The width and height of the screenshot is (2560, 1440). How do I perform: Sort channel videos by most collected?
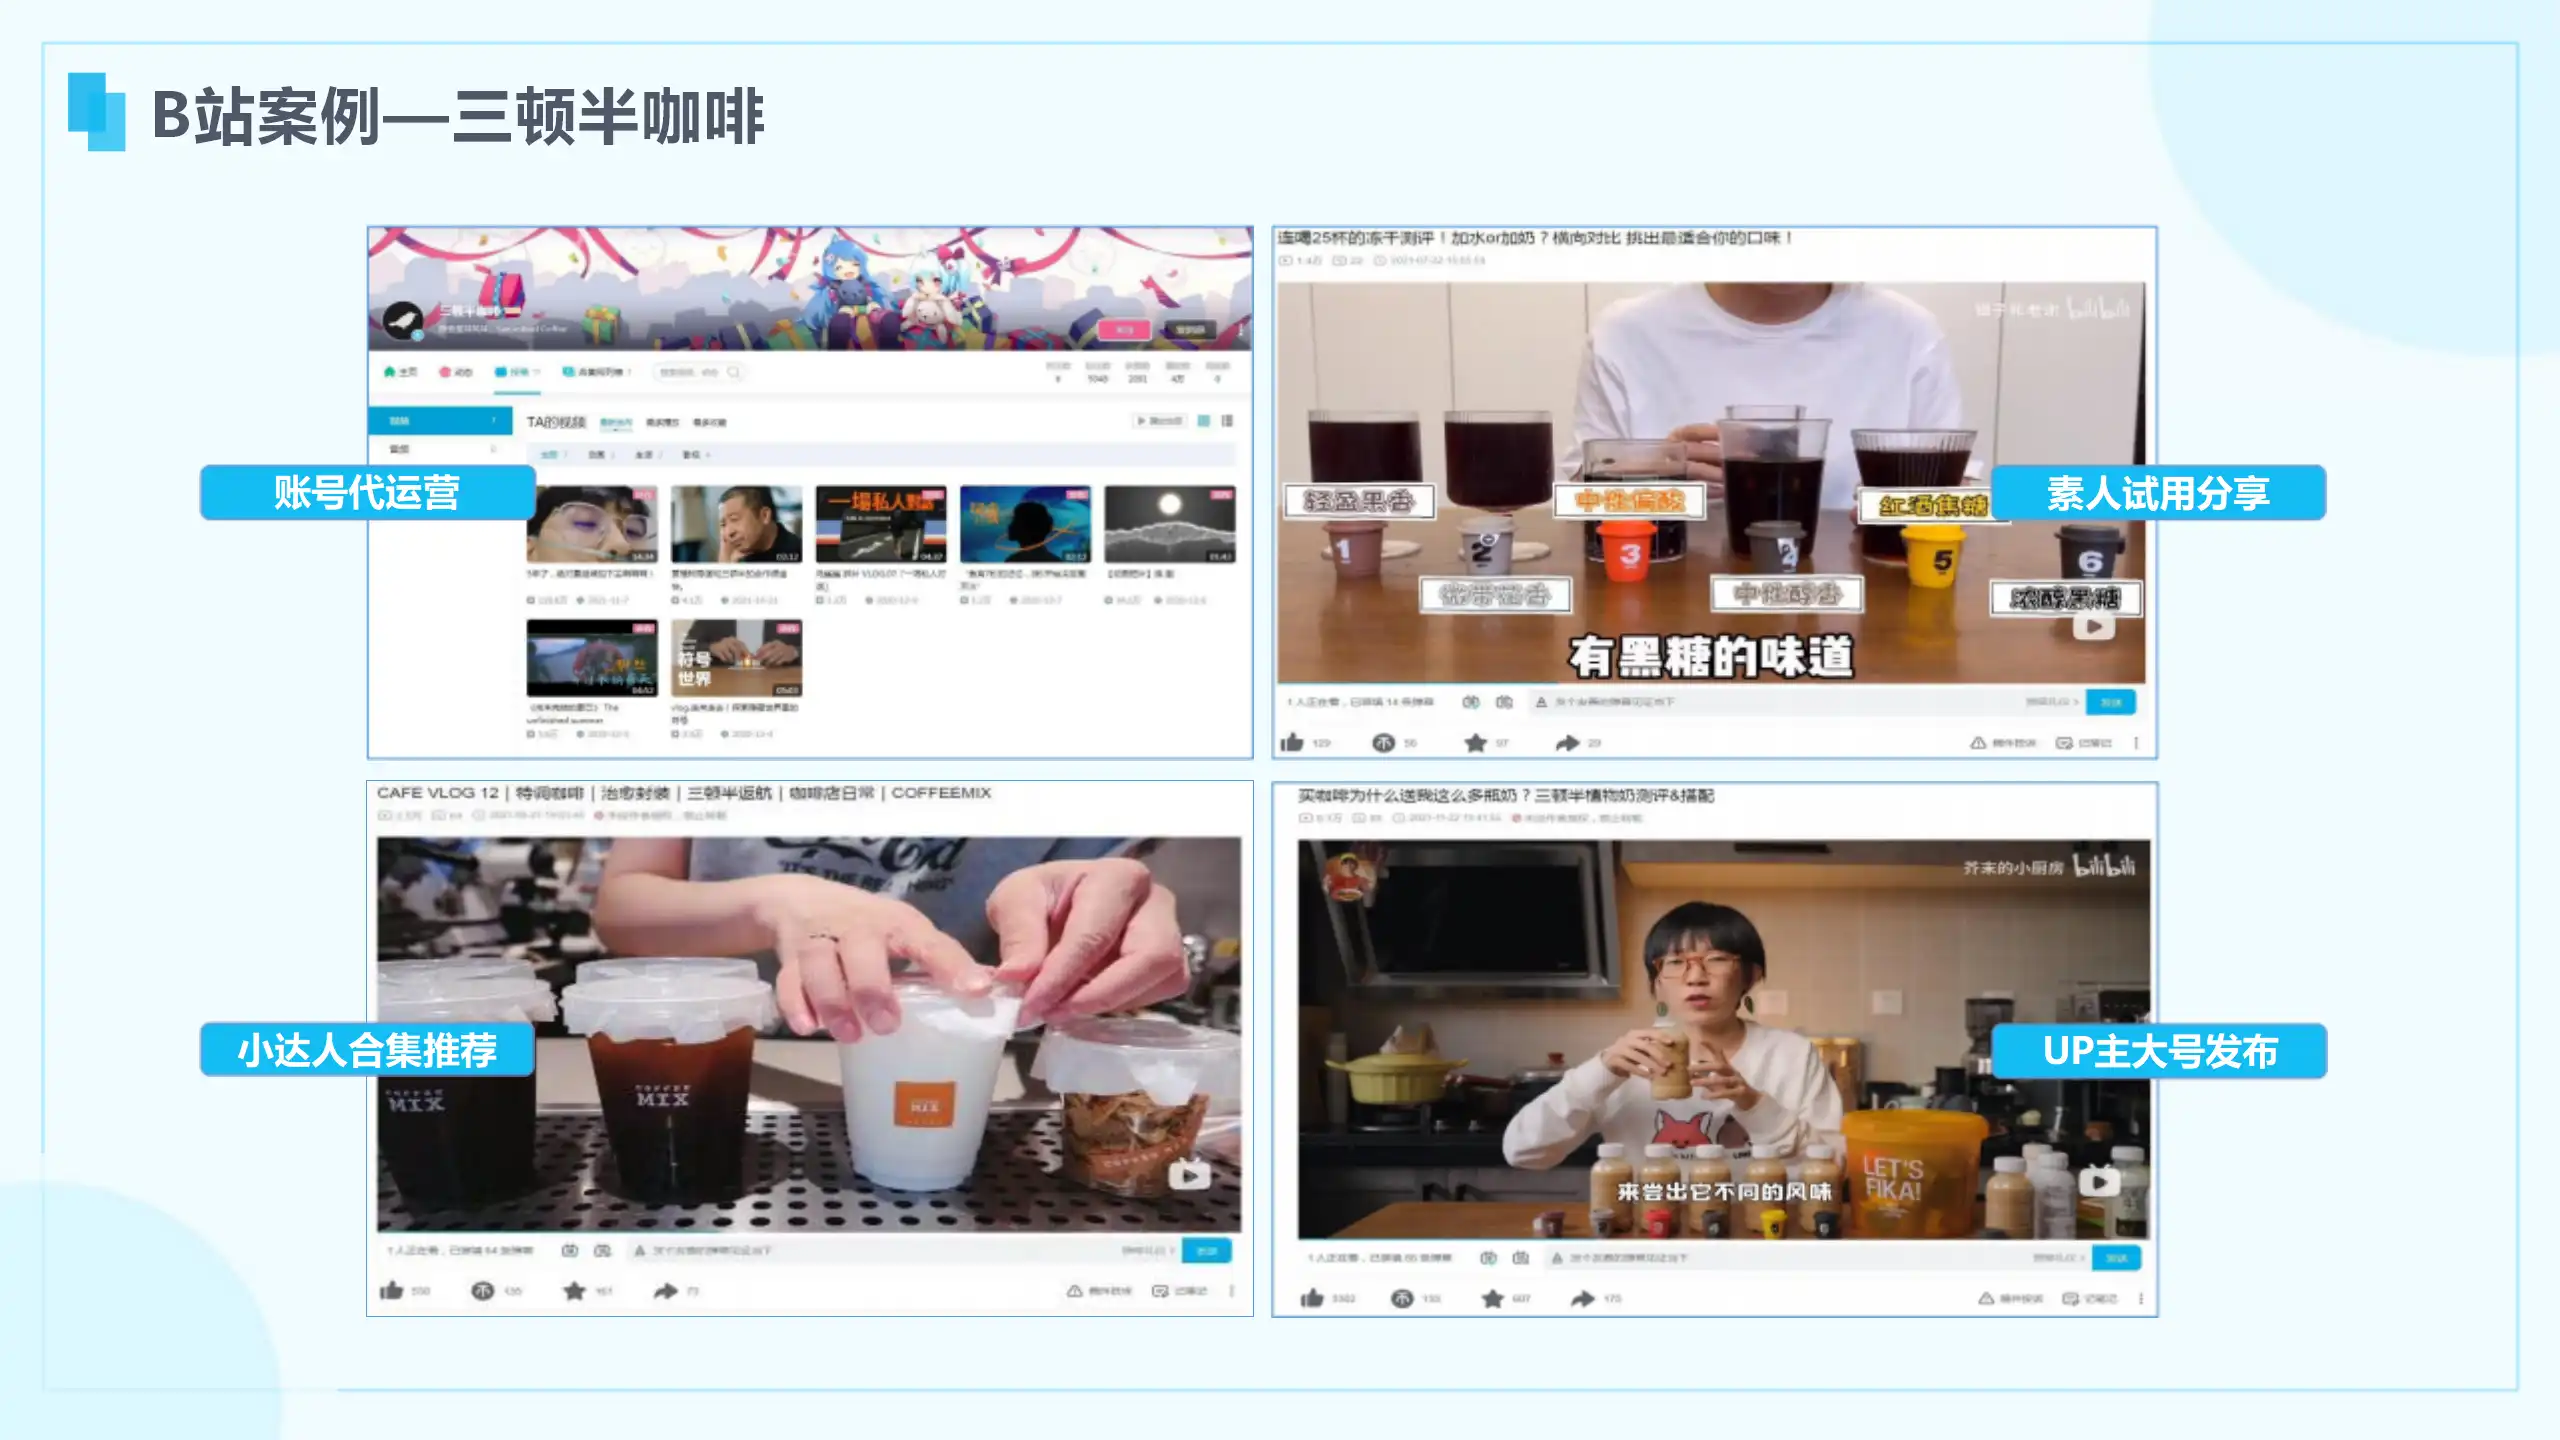pyautogui.click(x=710, y=422)
